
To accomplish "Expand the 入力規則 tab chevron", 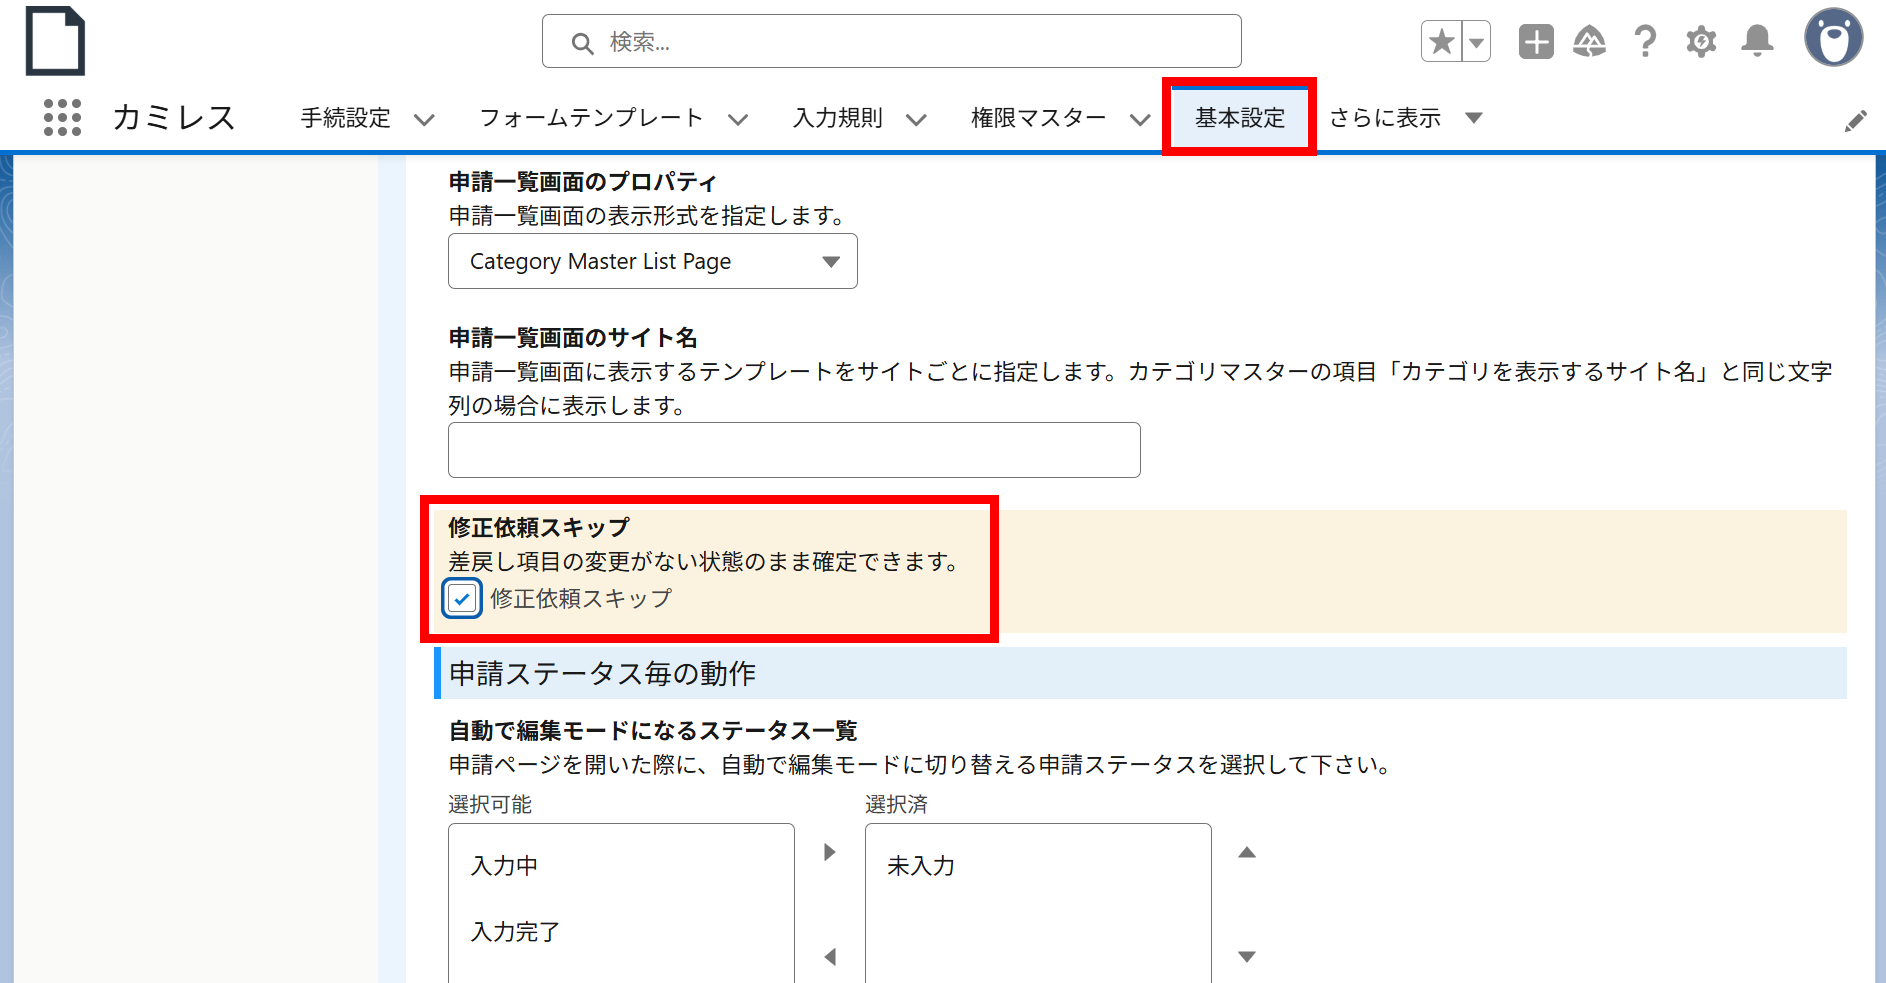I will pyautogui.click(x=916, y=120).
